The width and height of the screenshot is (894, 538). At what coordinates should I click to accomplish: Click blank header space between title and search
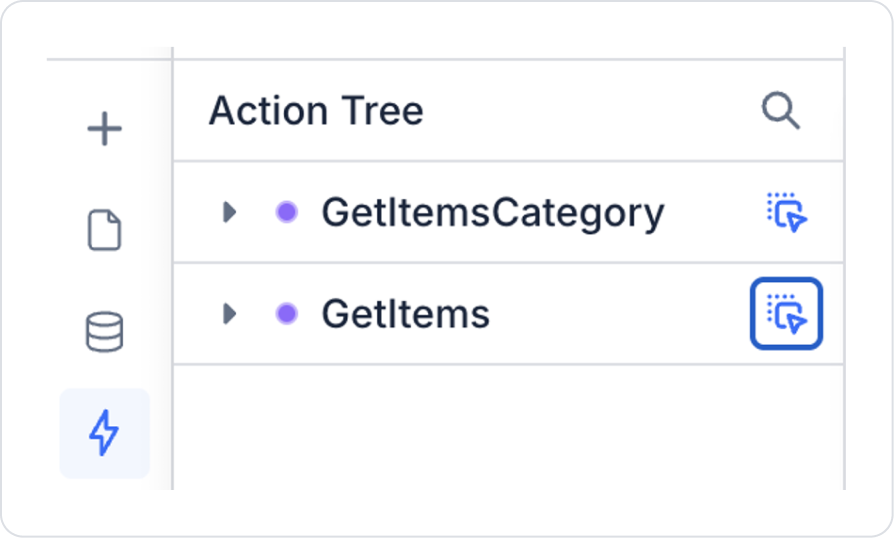(590, 111)
